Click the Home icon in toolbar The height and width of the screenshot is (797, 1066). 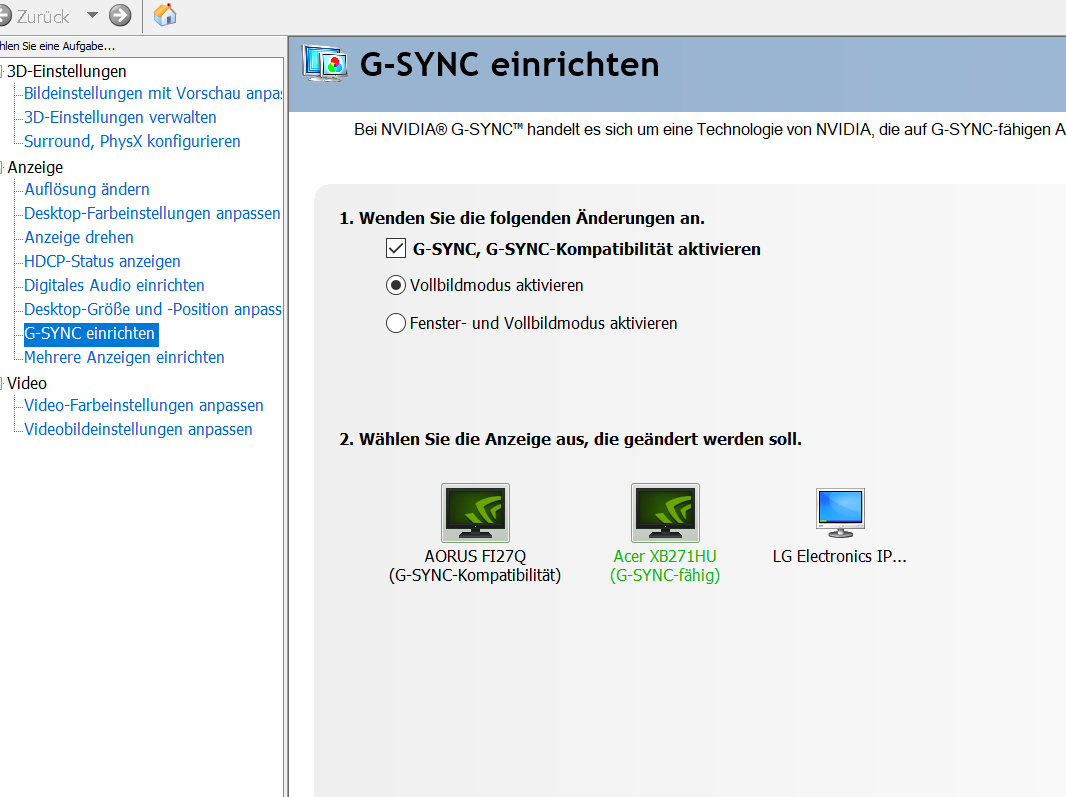165,15
